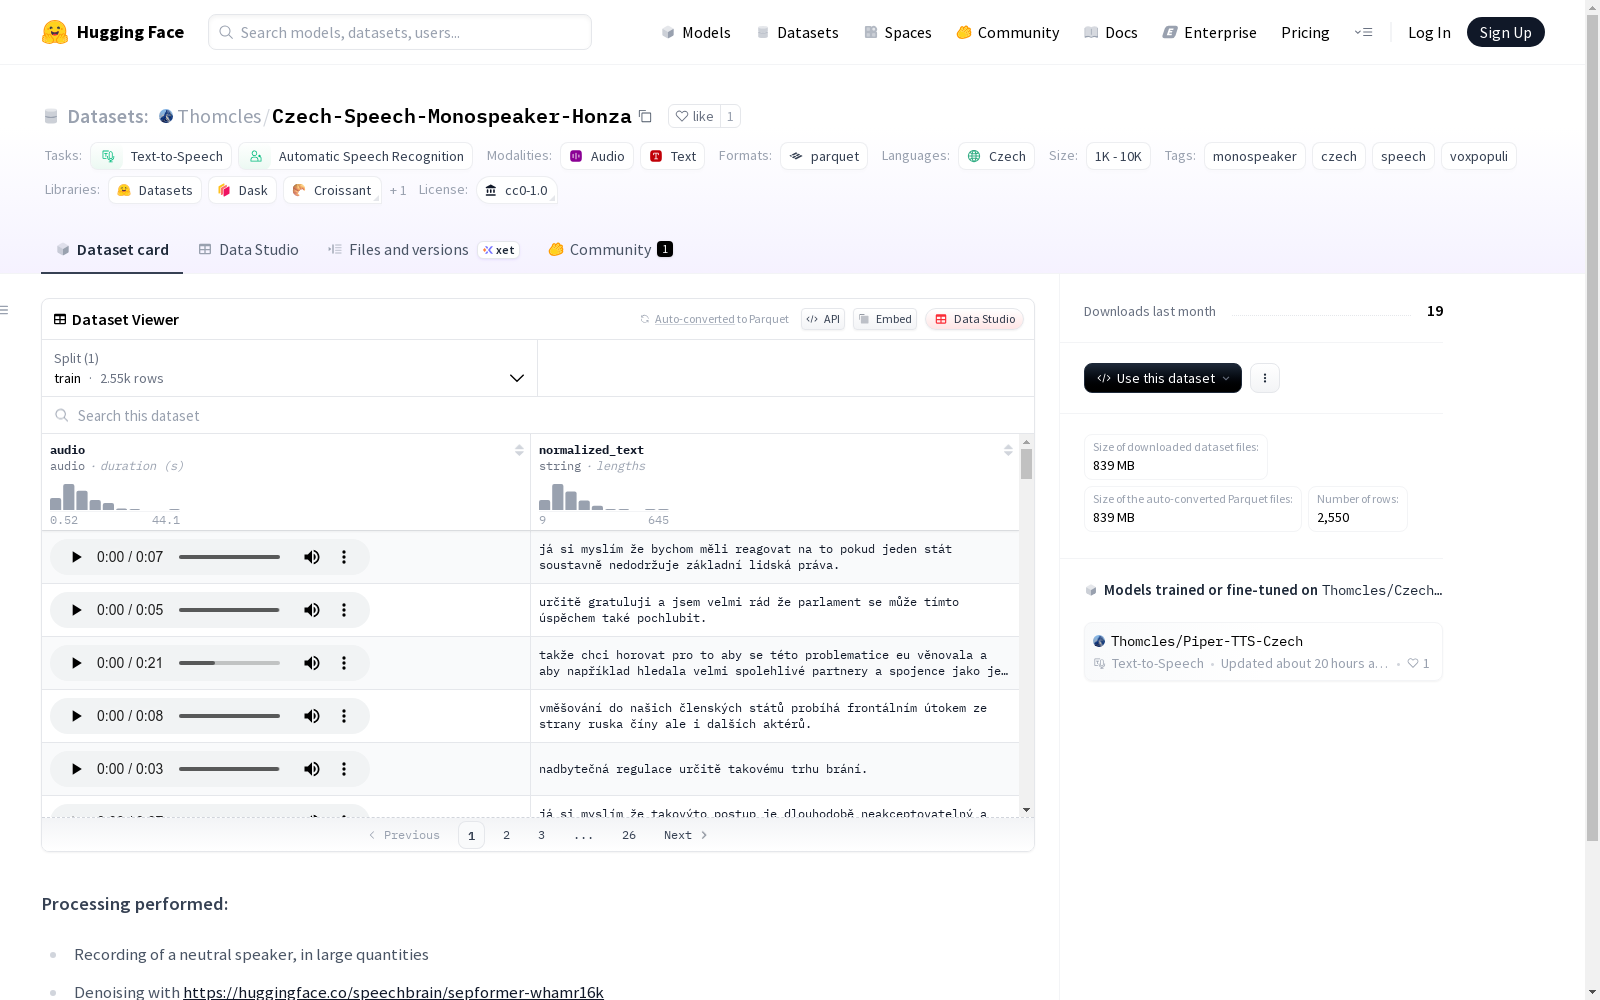Viewport: 1600px width, 1000px height.
Task: Filter by the Audio modality tag
Action: [x=597, y=156]
